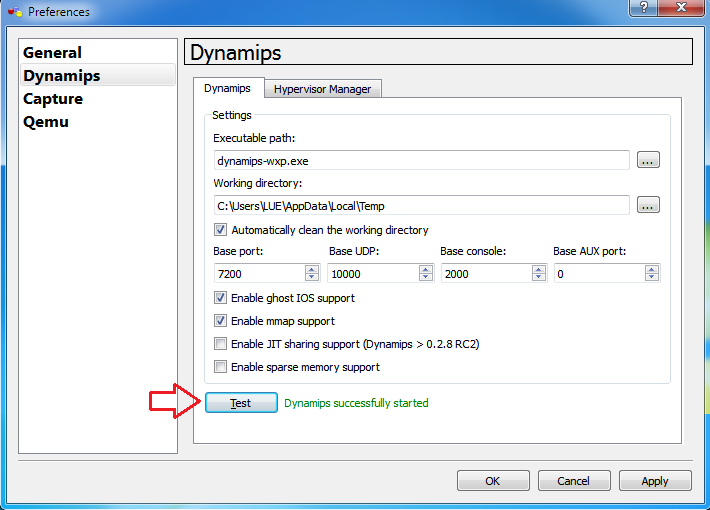Screen dimensions: 710x510
Task: Close the Preferences window
Action: coord(681,8)
